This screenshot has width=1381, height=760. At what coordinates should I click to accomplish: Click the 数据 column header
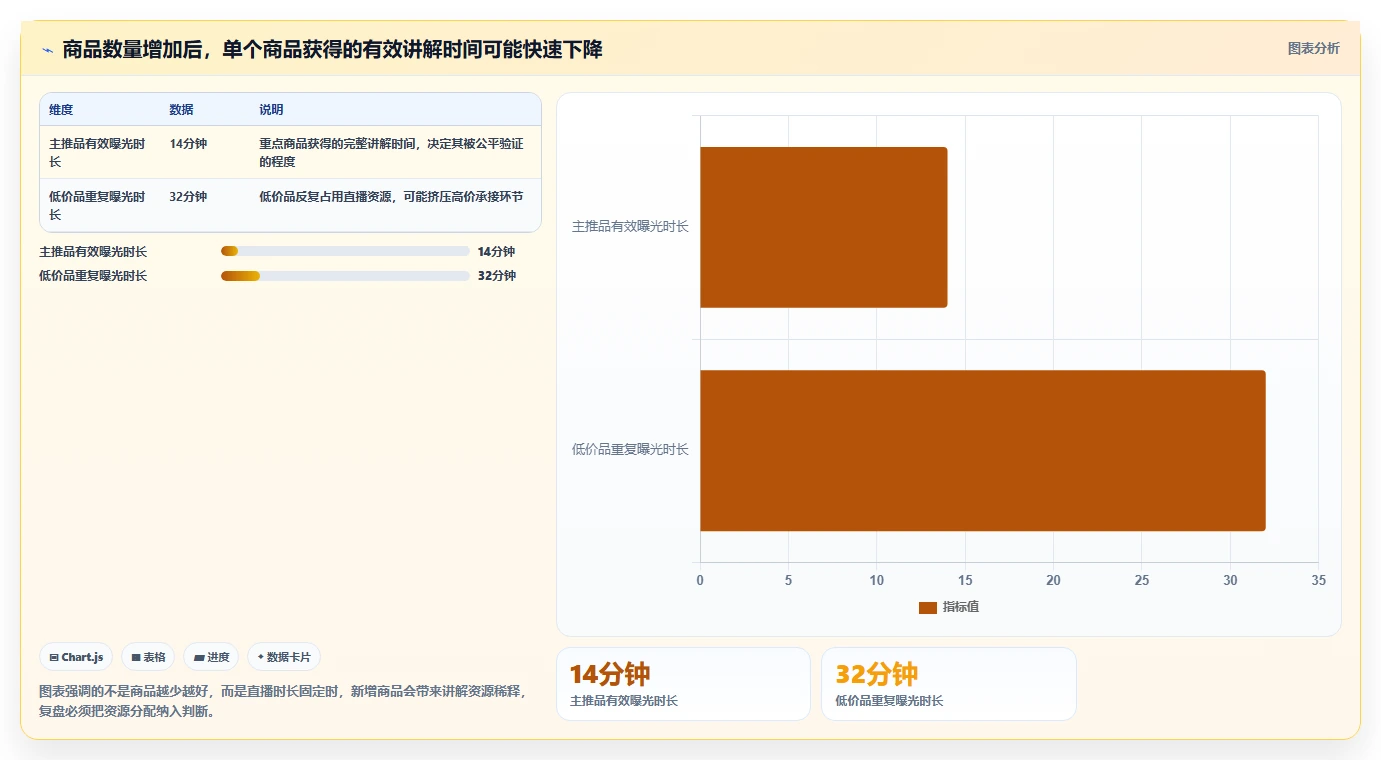coord(181,110)
